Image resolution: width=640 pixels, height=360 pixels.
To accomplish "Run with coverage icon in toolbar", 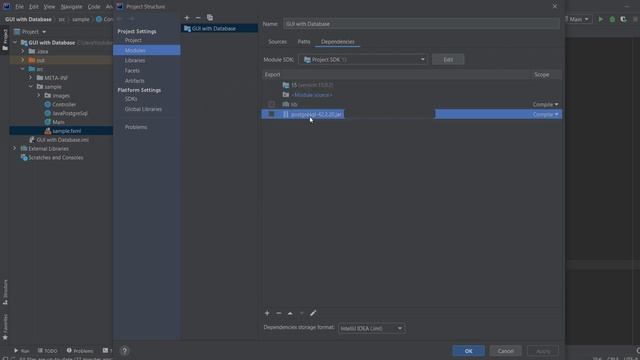I will [x=623, y=19].
